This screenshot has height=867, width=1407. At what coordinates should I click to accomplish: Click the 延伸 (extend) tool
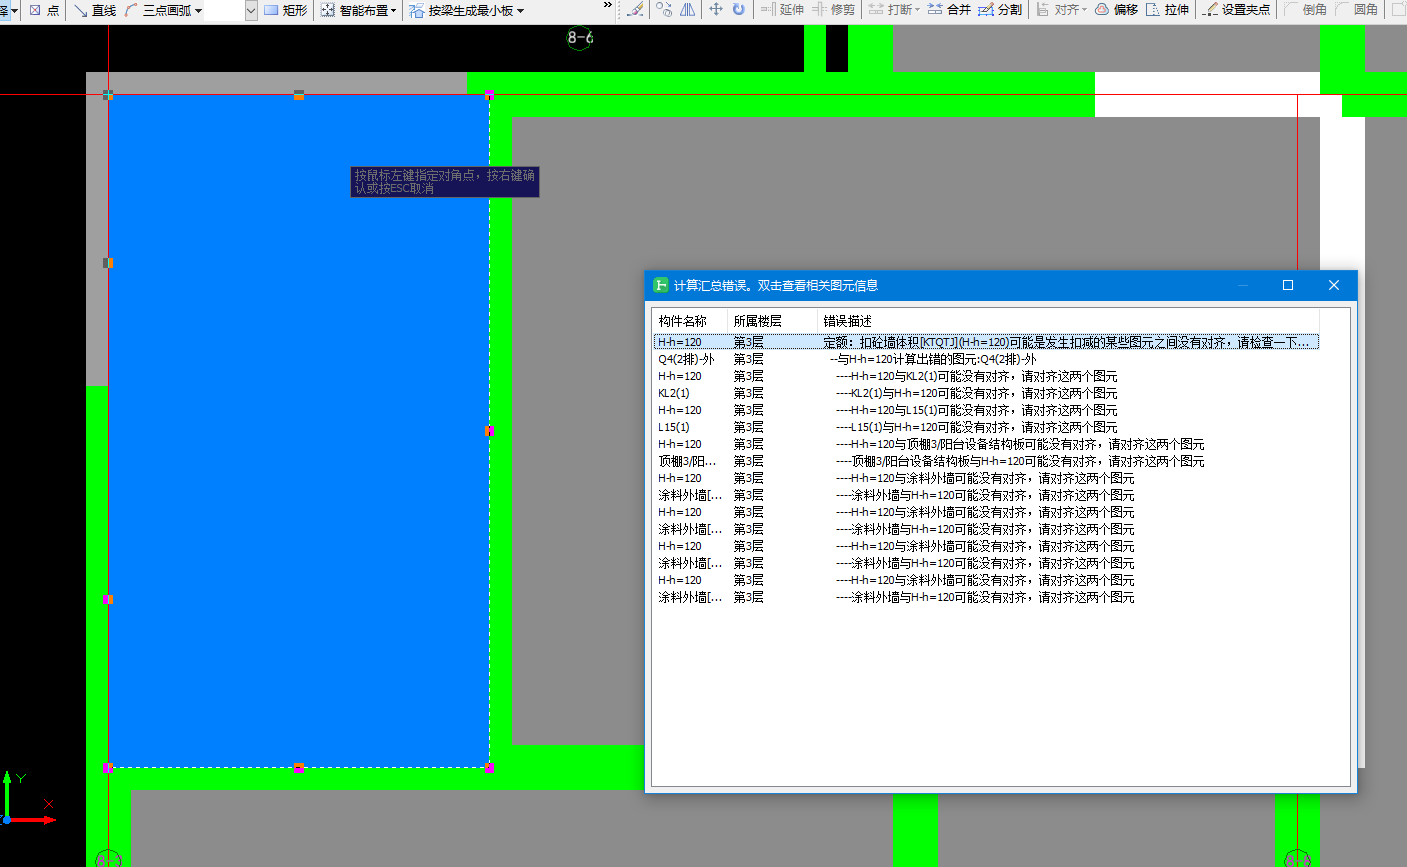pyautogui.click(x=782, y=10)
